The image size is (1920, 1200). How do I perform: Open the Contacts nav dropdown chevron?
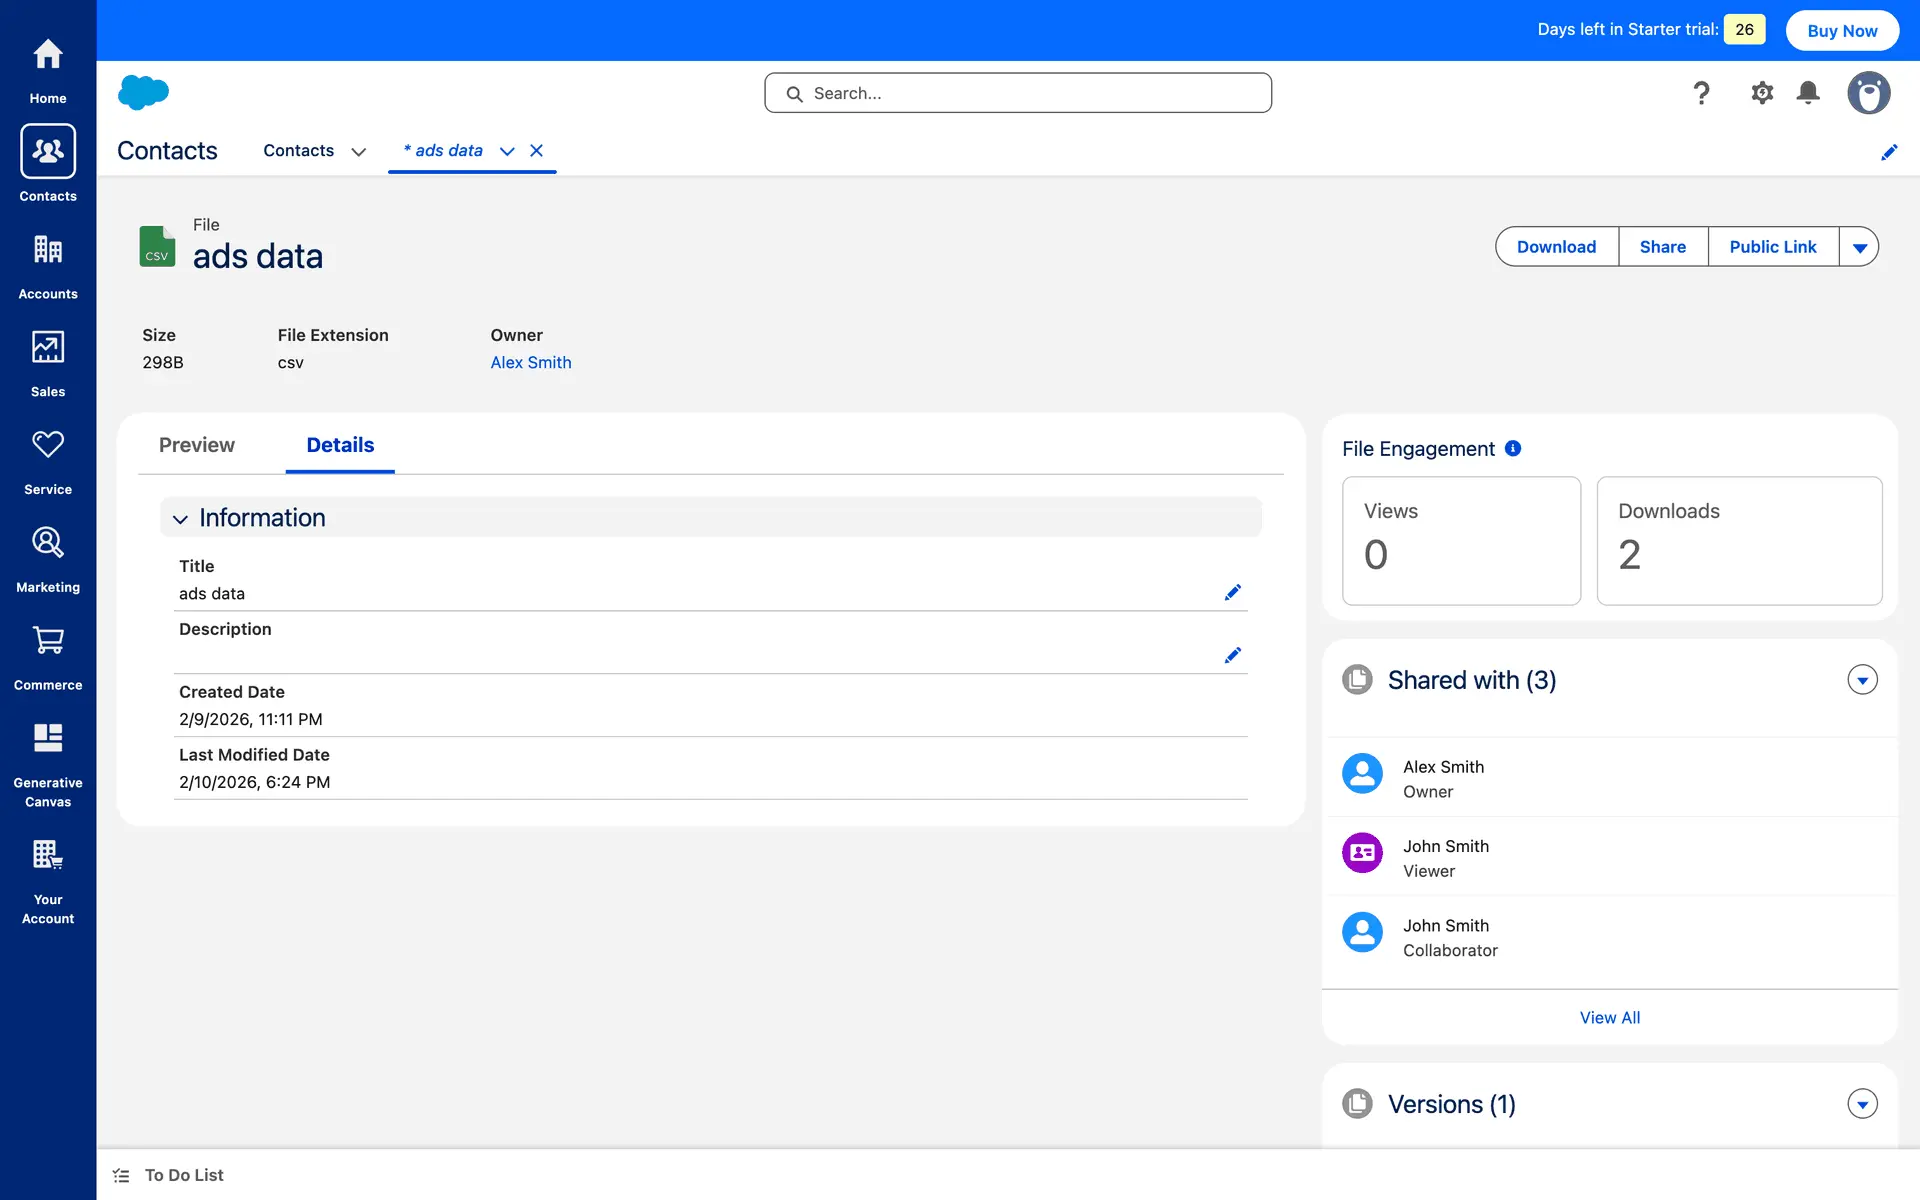pos(358,151)
